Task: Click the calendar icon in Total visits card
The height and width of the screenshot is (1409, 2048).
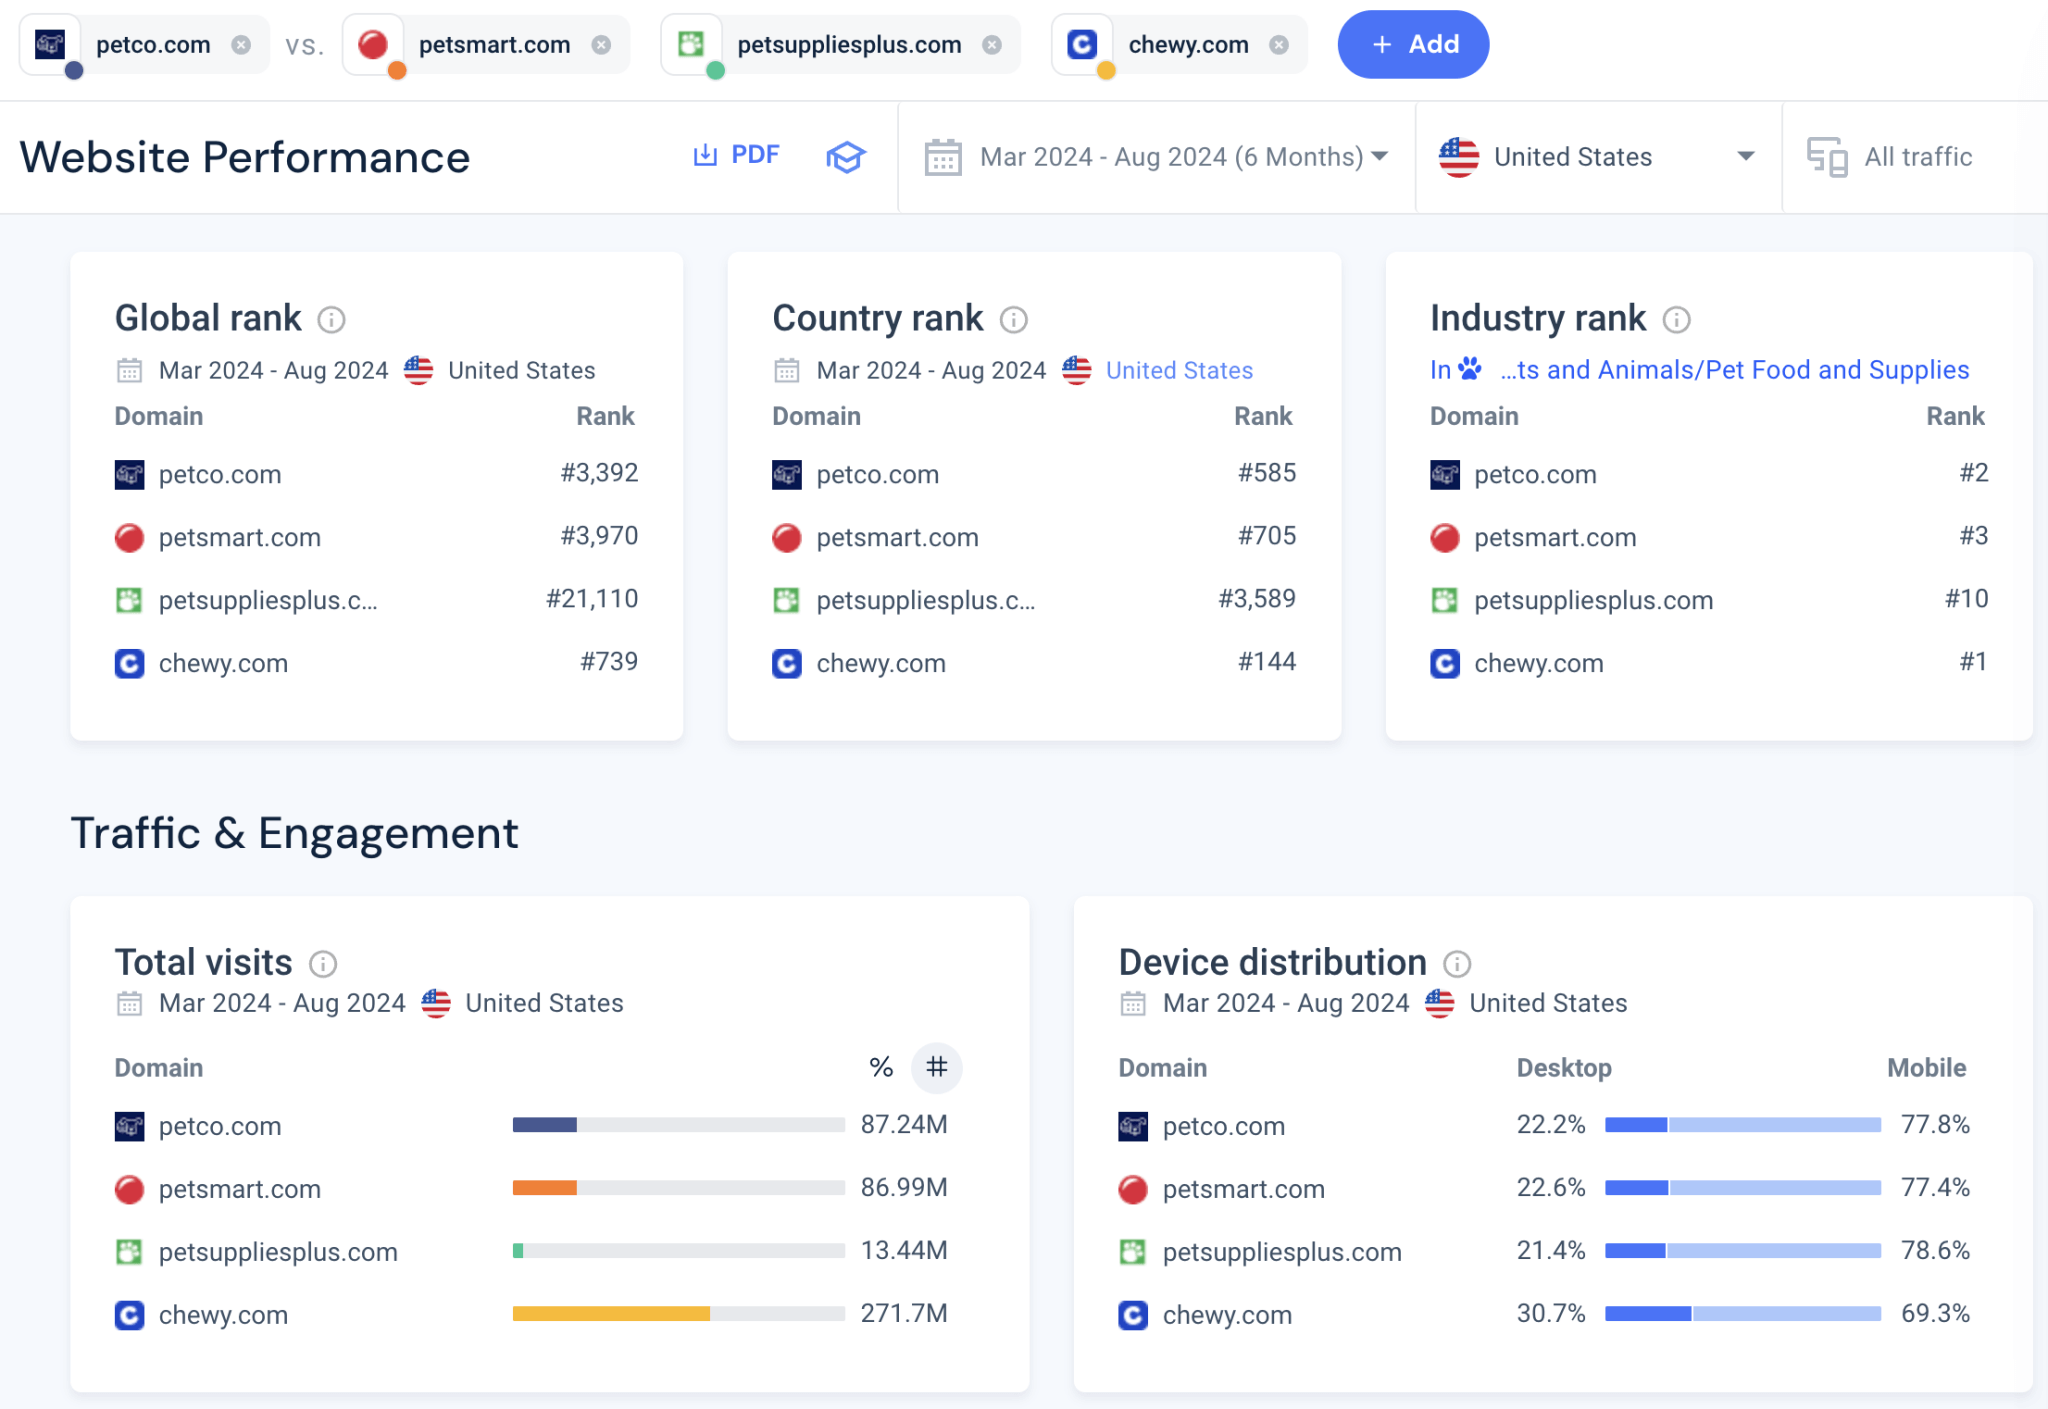Action: [x=130, y=1003]
